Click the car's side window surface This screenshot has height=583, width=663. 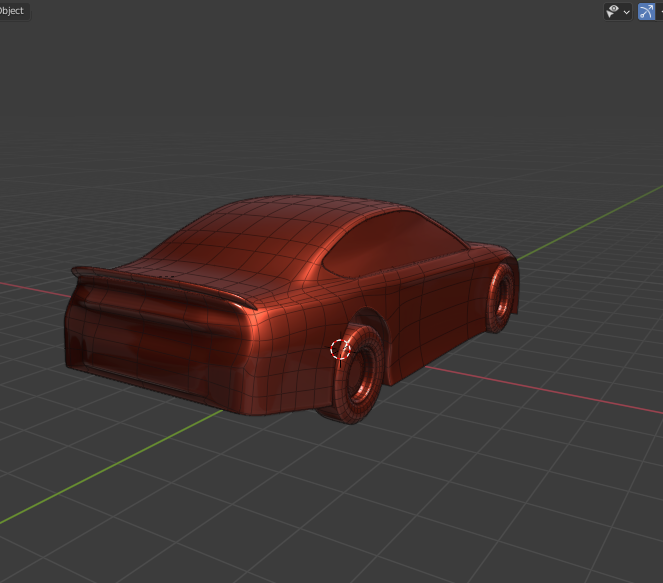(x=393, y=243)
